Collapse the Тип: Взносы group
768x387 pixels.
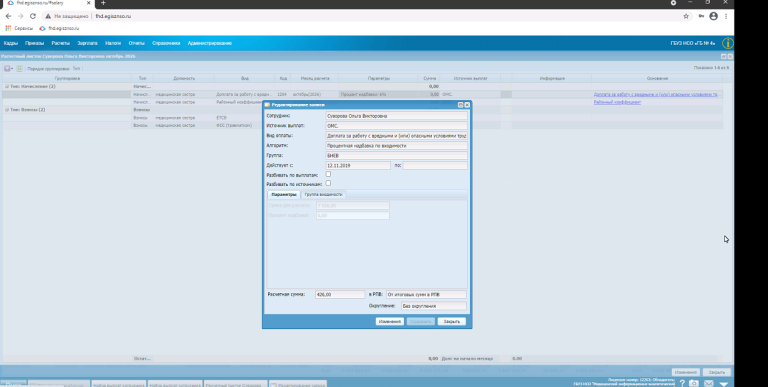coord(7,110)
